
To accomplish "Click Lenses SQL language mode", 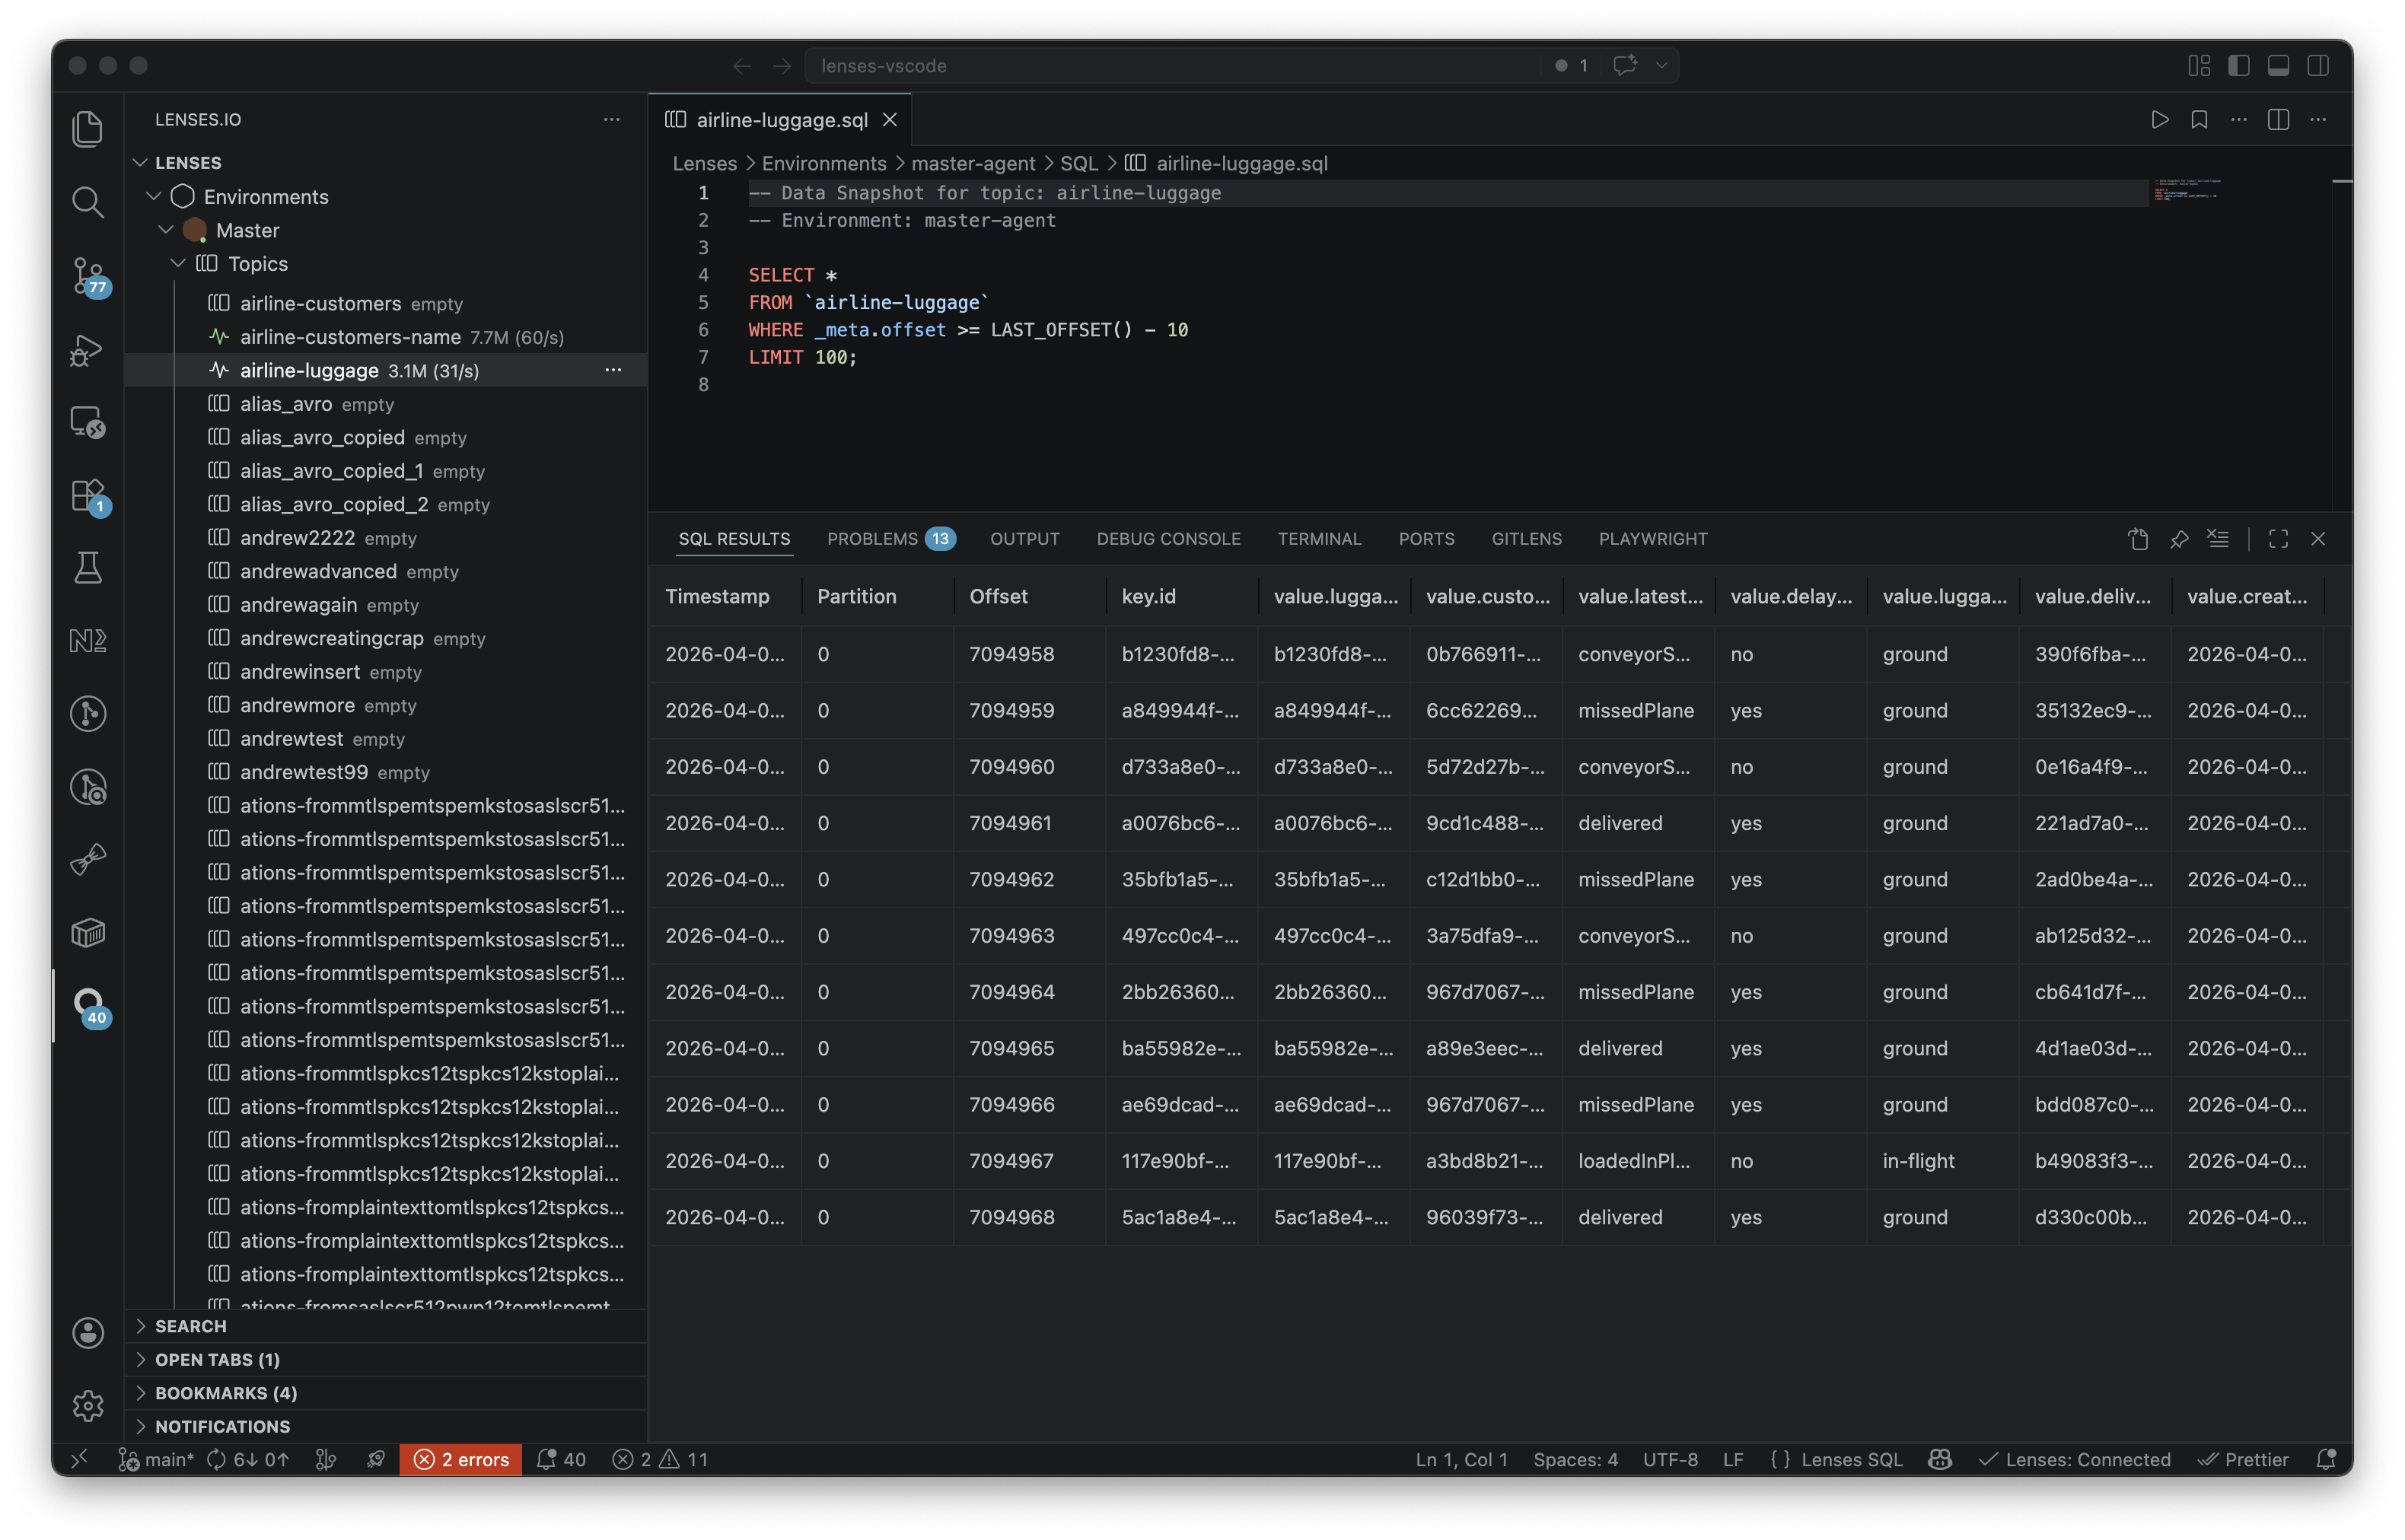I will click(1851, 1459).
